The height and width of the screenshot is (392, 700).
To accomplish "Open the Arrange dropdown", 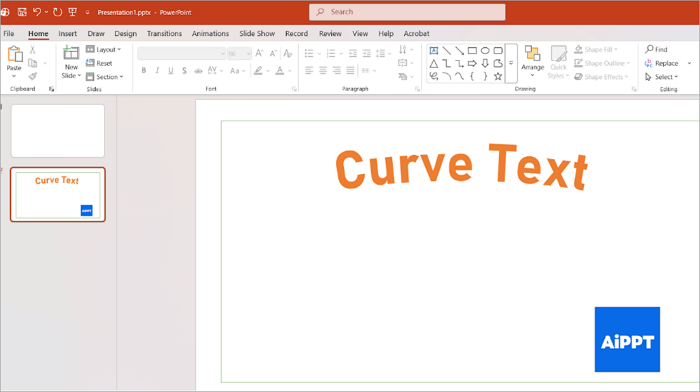I will tap(533, 62).
